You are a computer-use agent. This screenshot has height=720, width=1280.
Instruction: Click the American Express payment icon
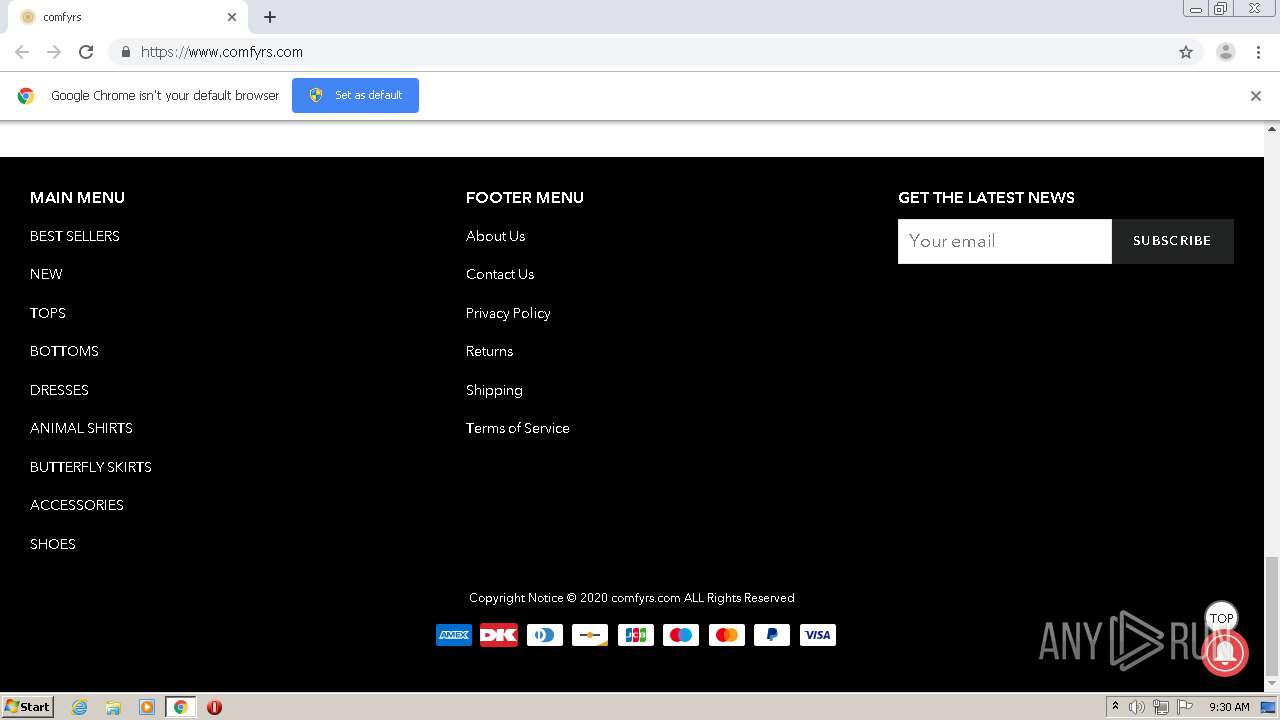pos(454,635)
